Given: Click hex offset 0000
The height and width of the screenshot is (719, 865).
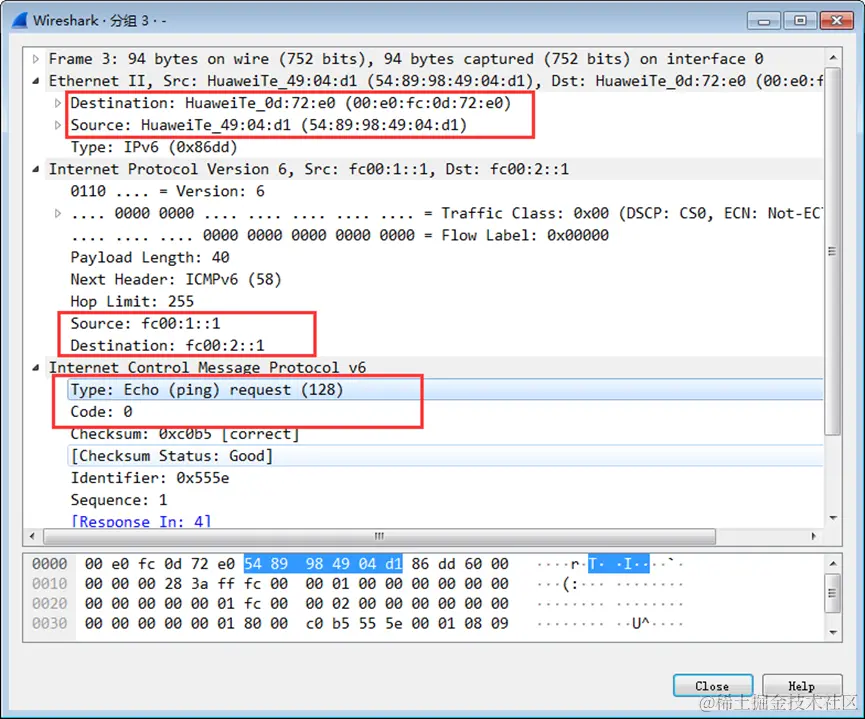Looking at the screenshot, I should pos(49,564).
